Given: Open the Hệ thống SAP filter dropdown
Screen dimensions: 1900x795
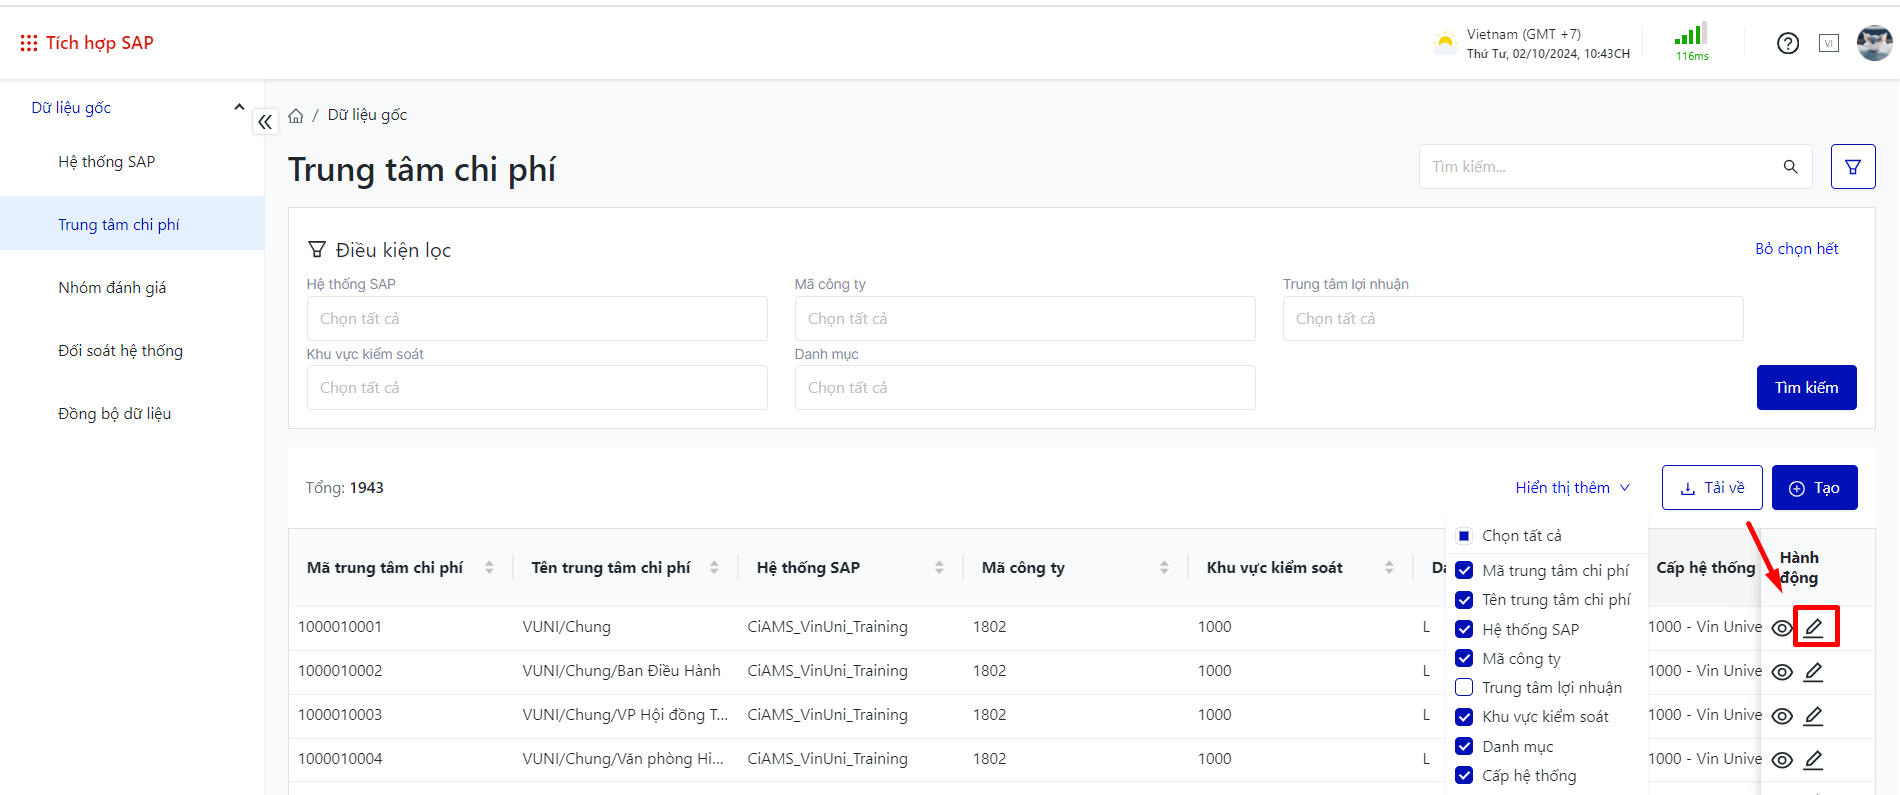Looking at the screenshot, I should [536, 319].
